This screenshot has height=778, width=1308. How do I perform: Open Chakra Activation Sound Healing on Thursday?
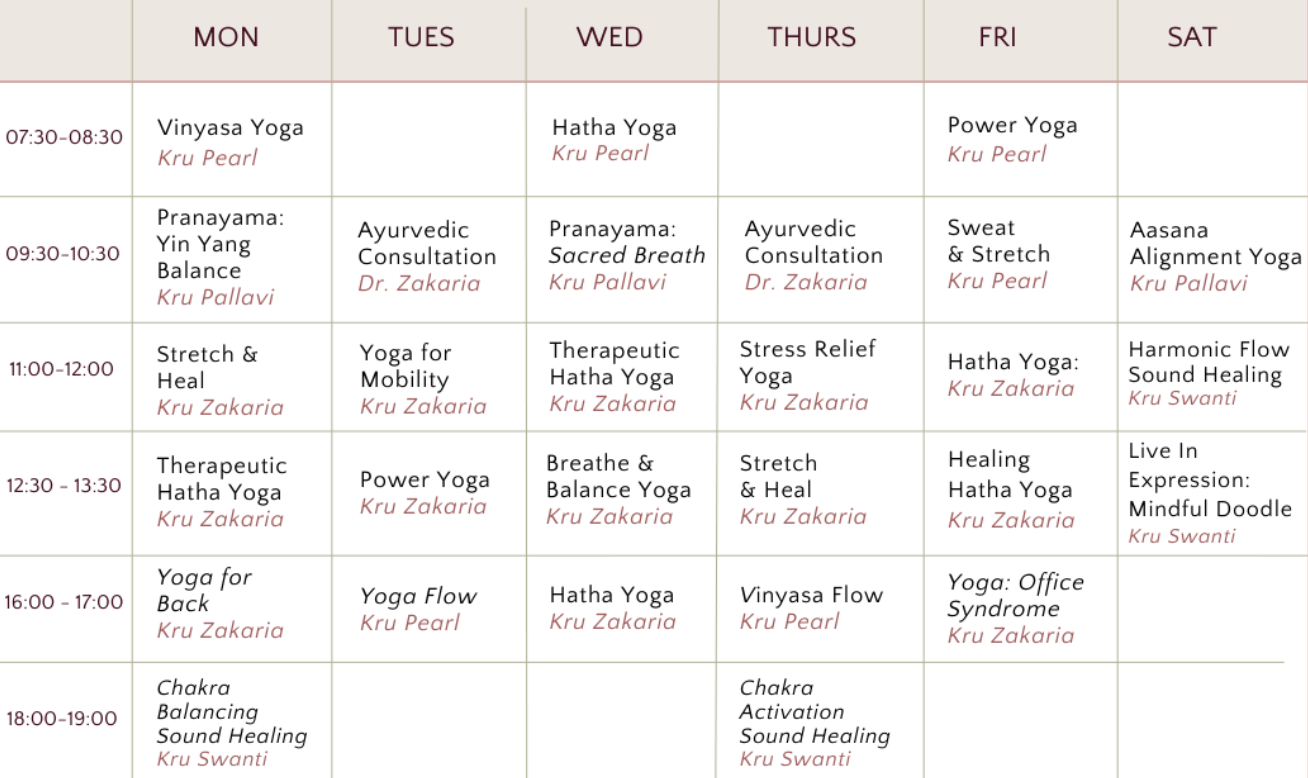coord(814,712)
